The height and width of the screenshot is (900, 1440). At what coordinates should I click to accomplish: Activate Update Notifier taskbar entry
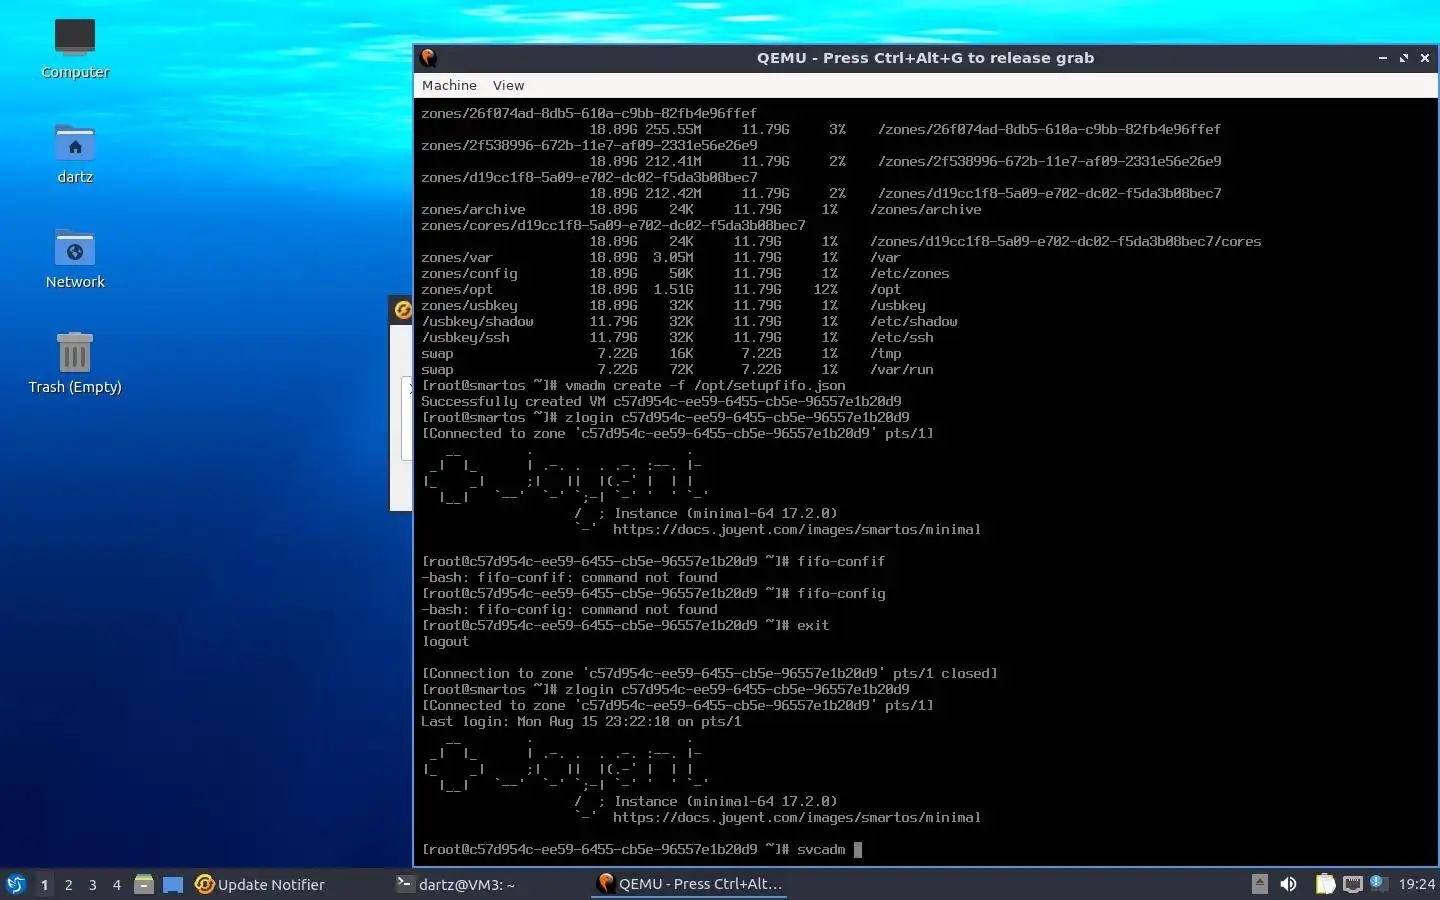click(x=260, y=884)
